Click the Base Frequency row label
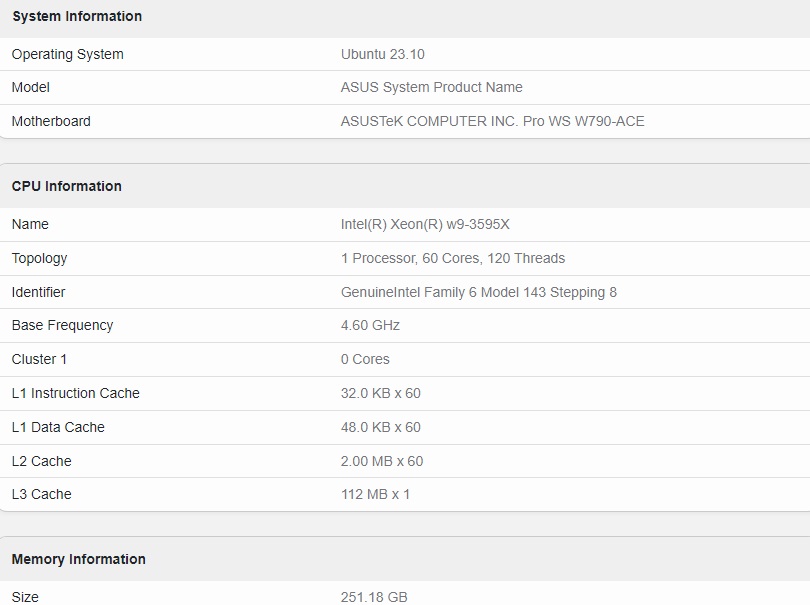 (62, 325)
